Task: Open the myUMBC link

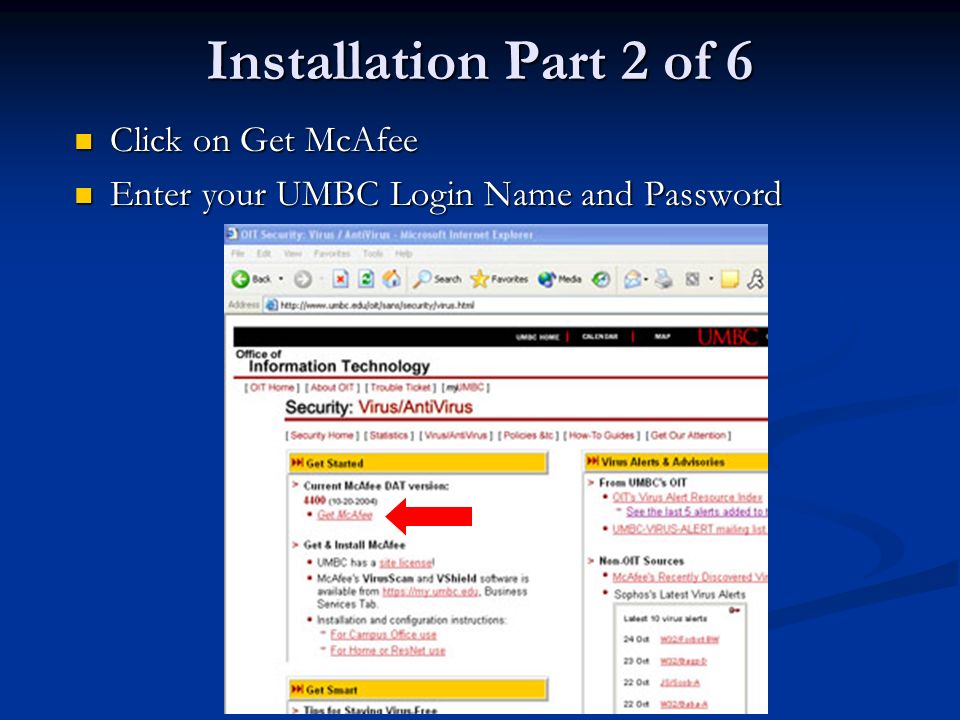Action: coord(465,388)
